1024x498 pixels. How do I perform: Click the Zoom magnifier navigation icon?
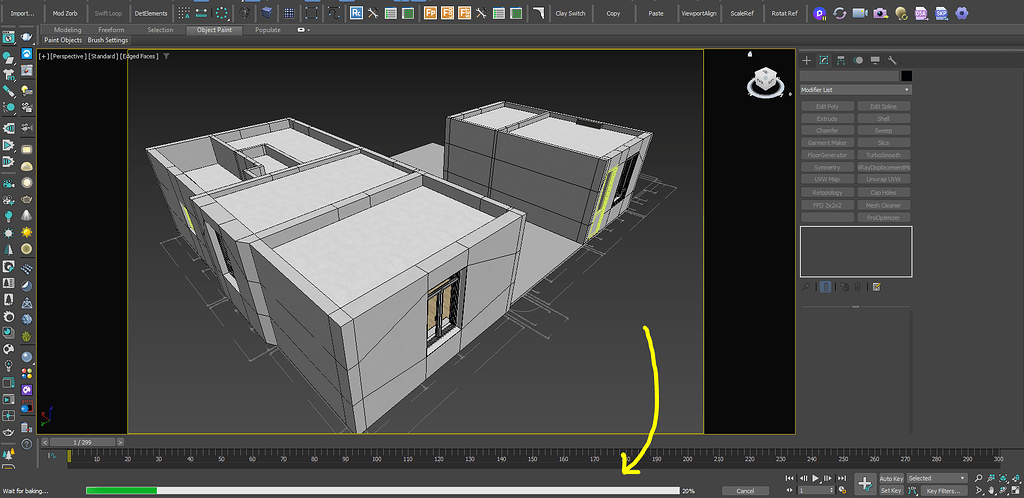(x=980, y=478)
